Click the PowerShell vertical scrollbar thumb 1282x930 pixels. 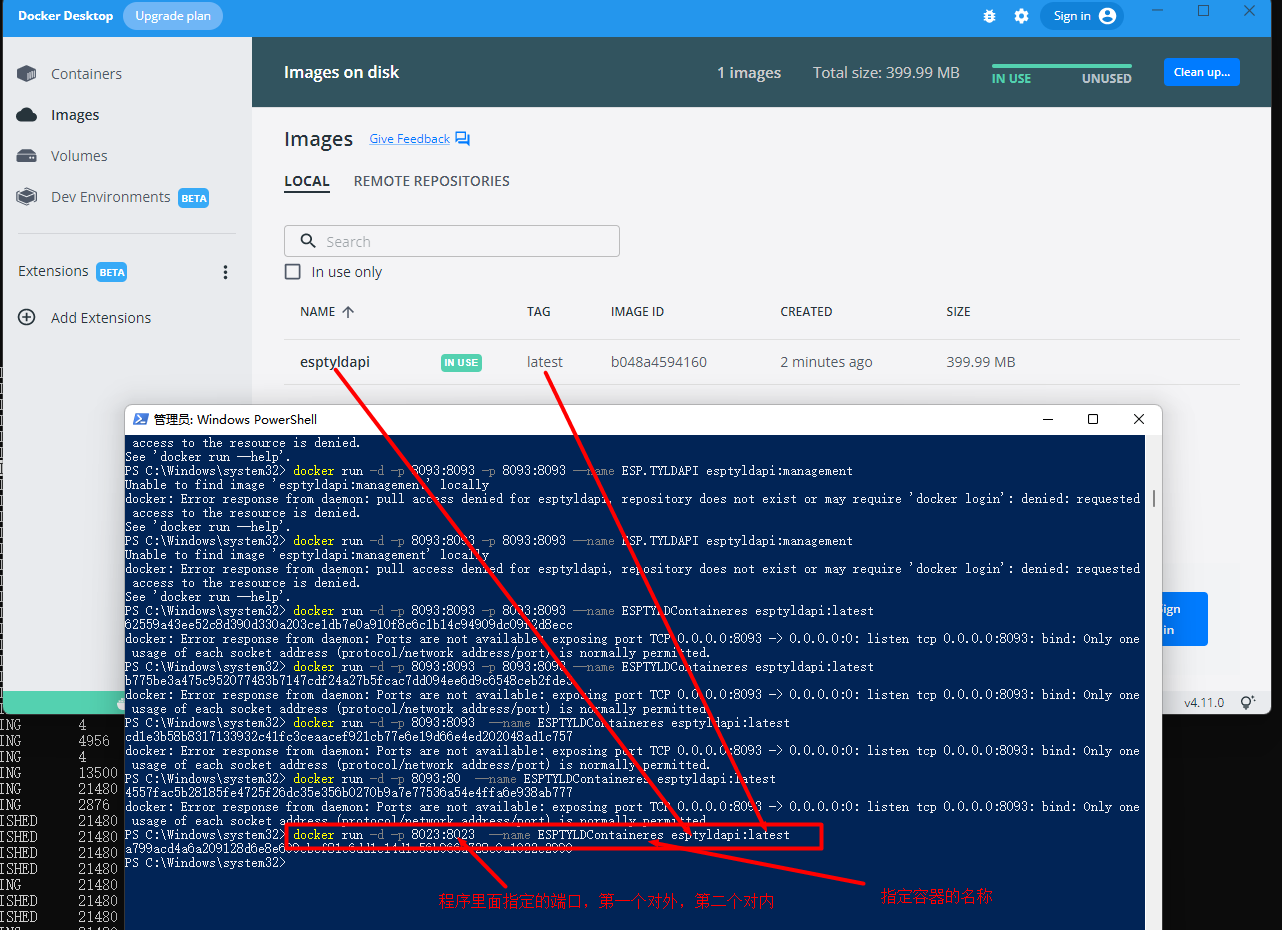point(1154,498)
